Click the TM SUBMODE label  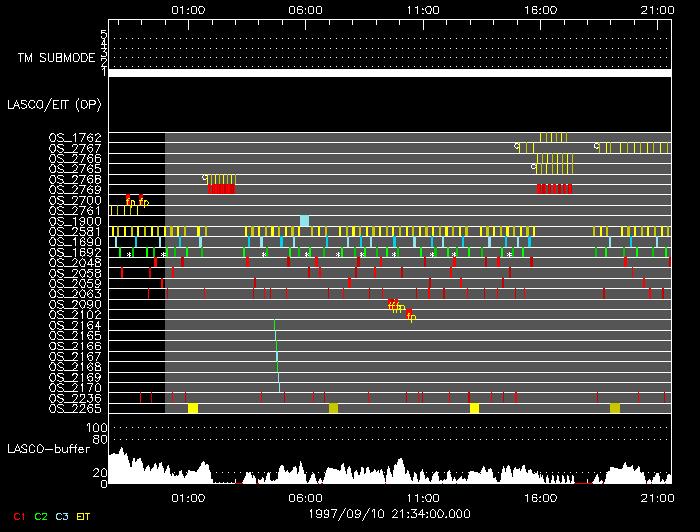pos(55,57)
